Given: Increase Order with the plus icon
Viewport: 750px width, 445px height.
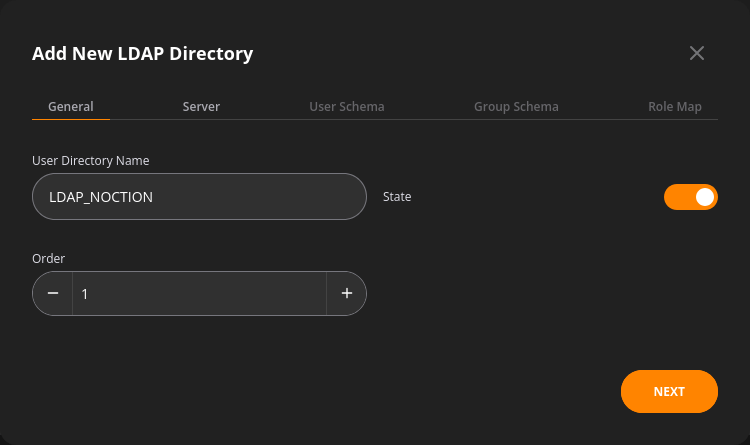Looking at the screenshot, I should pos(347,293).
